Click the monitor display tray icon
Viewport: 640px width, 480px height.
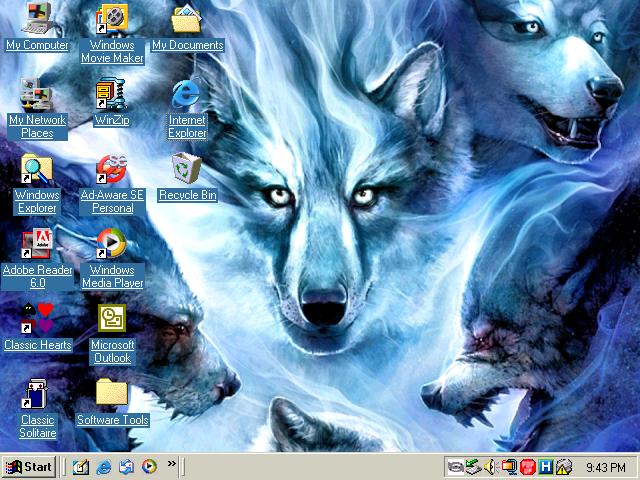click(x=509, y=467)
